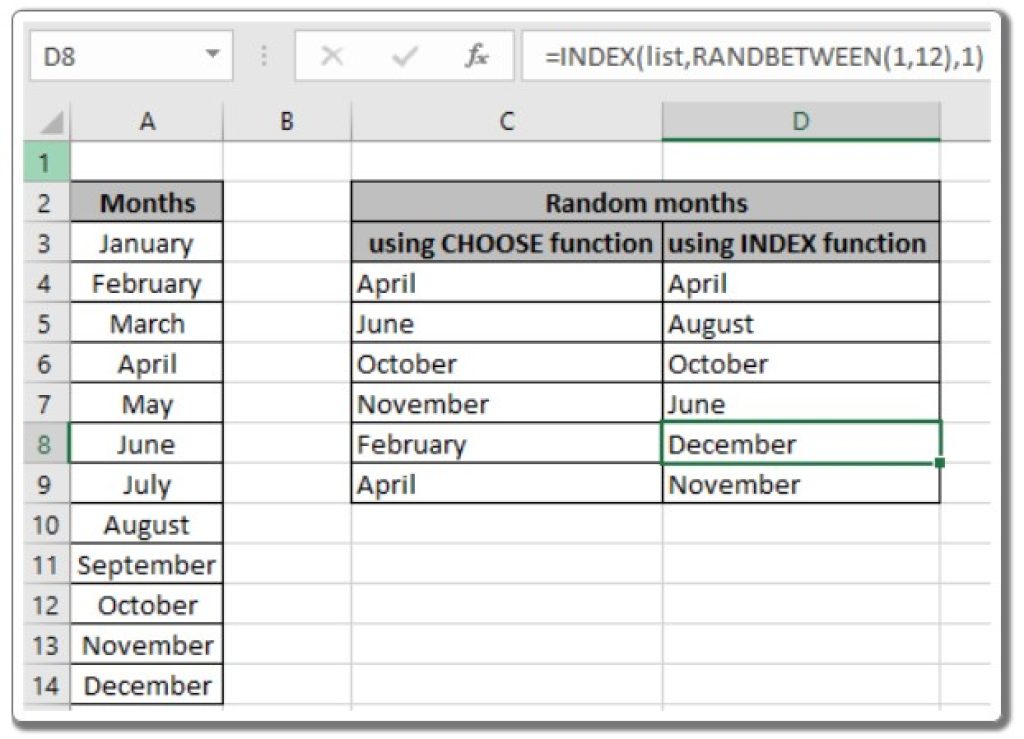
Task: Click the fill handle on active cell D8
Action: (x=938, y=461)
